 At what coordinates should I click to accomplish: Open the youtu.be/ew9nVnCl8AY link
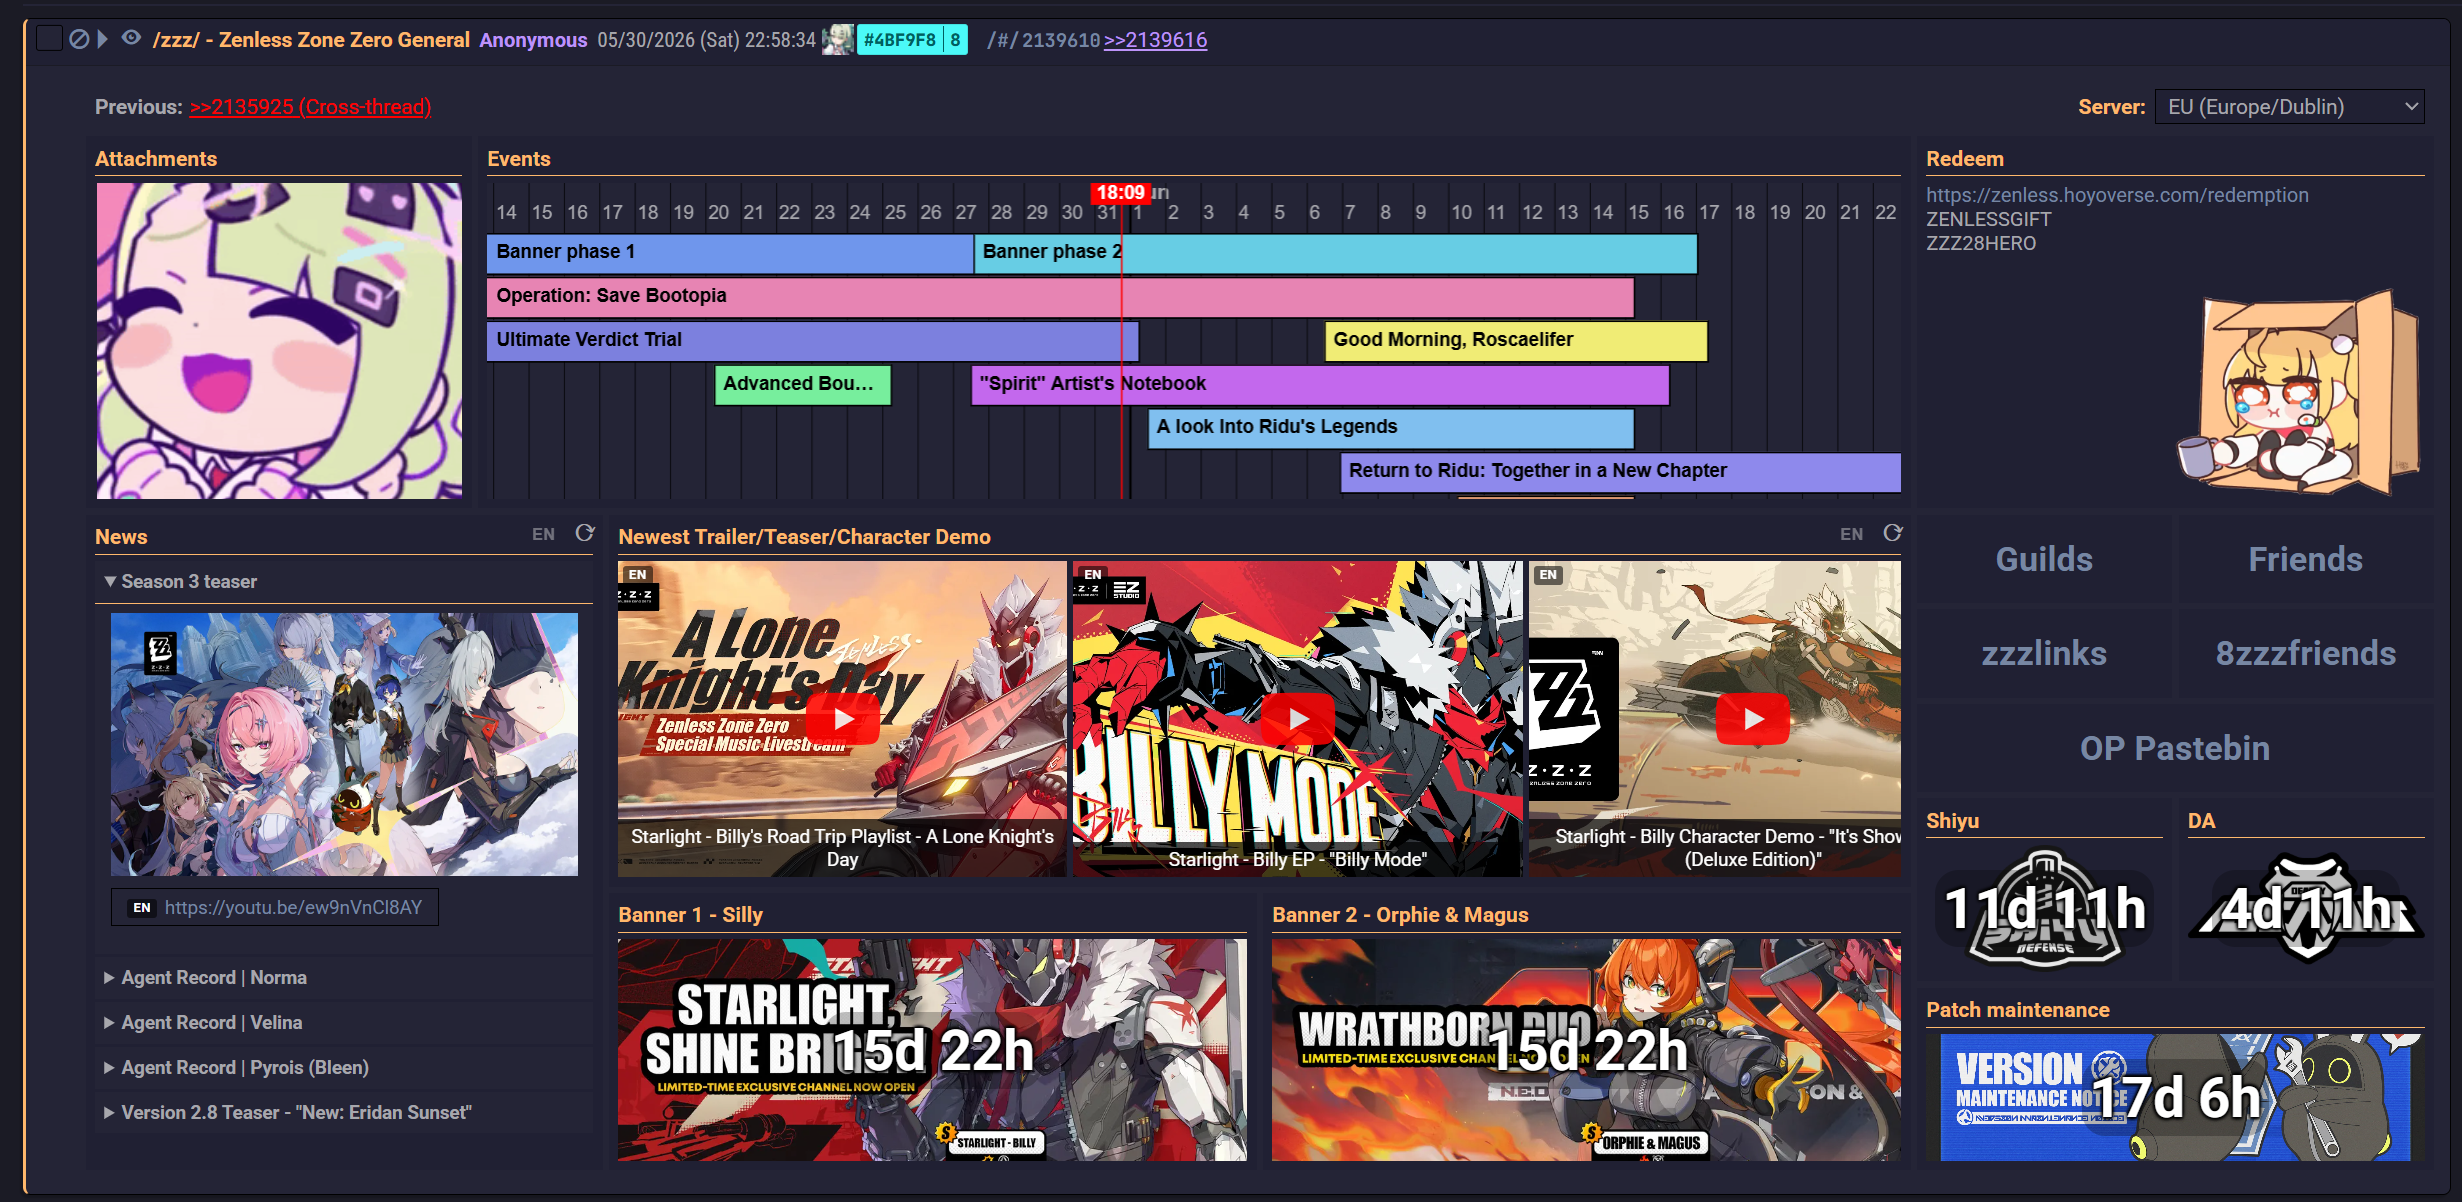(293, 907)
